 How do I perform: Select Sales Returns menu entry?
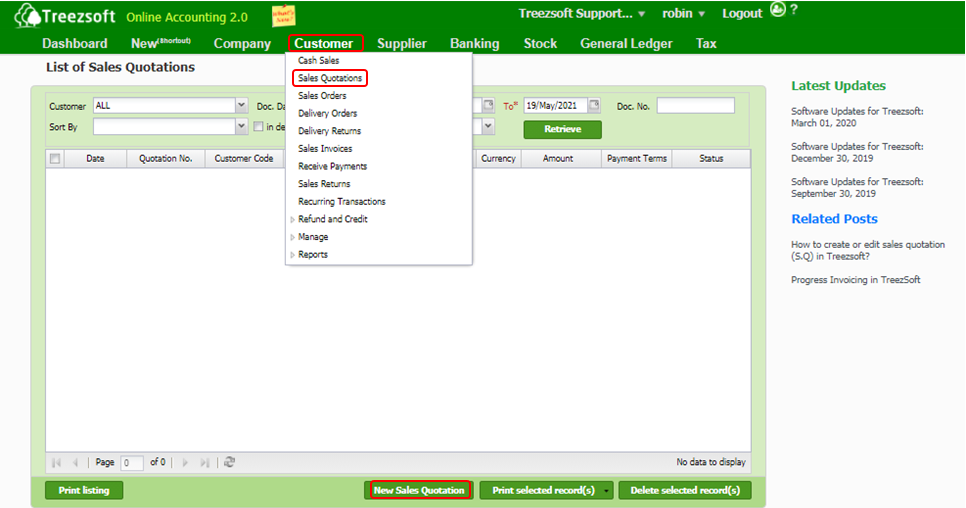[324, 184]
